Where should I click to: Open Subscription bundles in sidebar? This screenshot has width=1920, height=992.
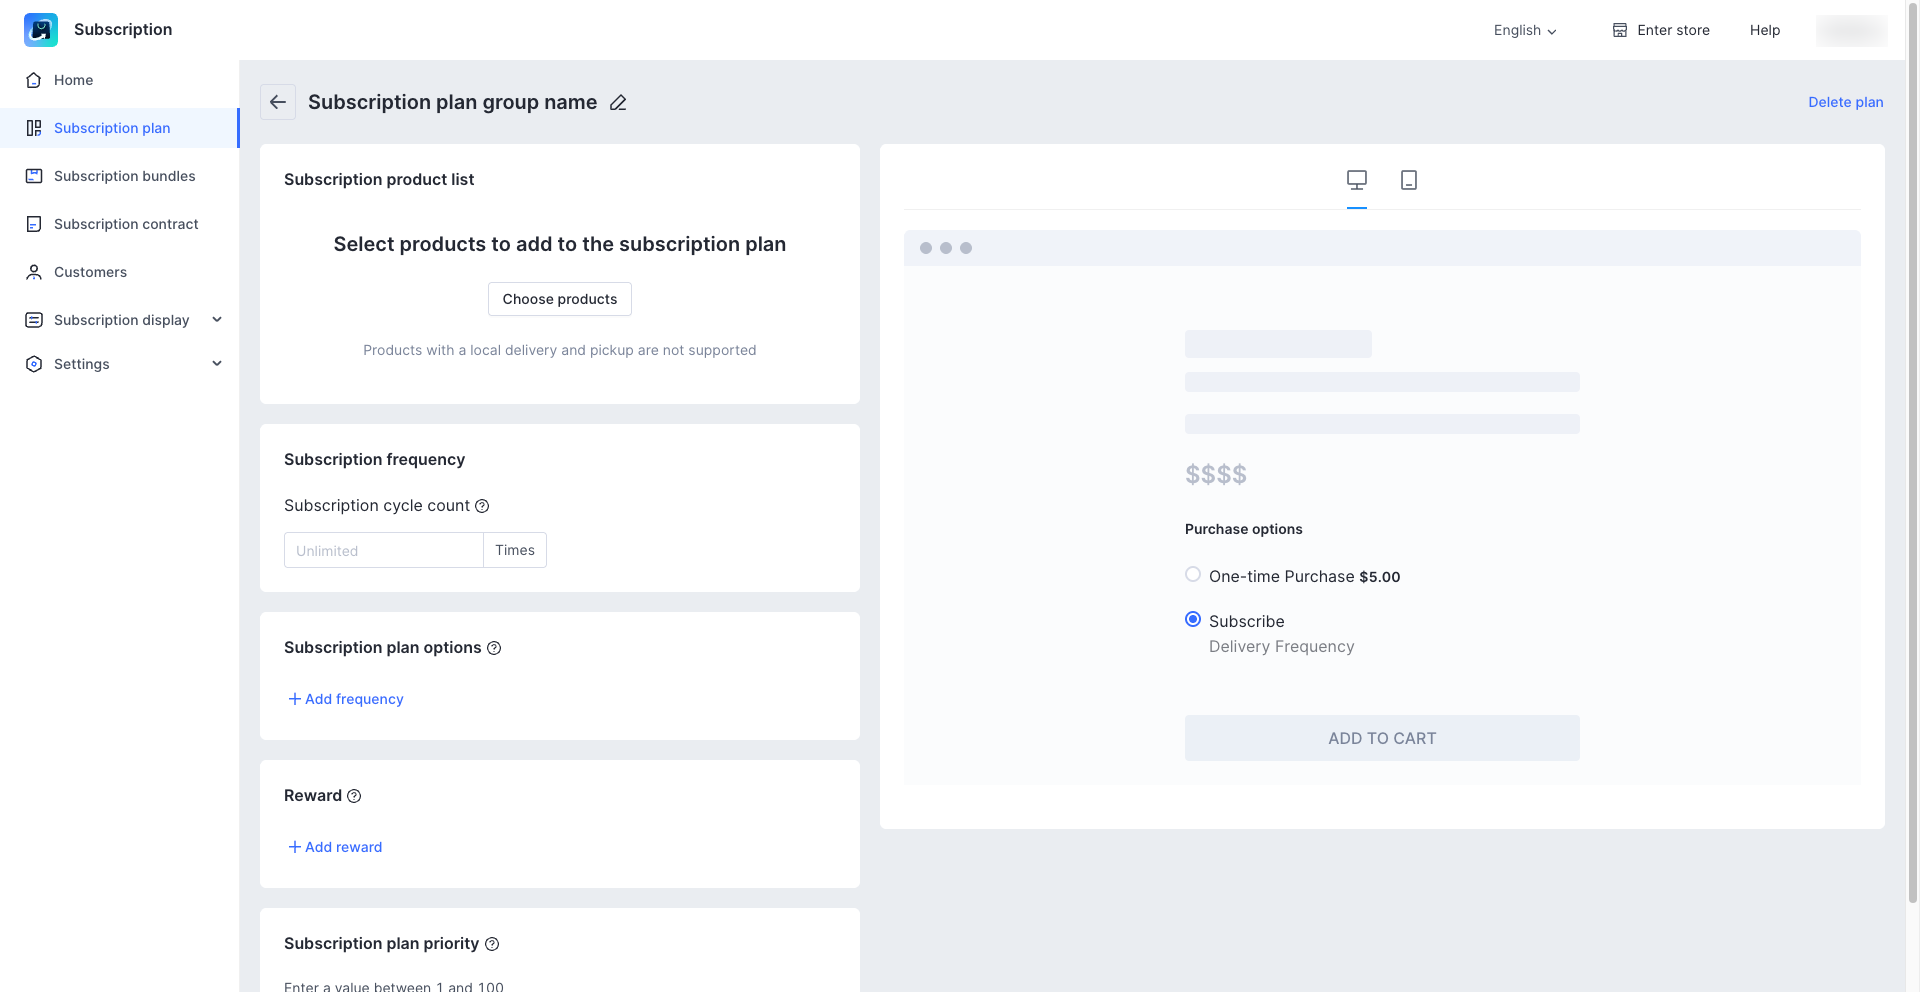click(124, 176)
